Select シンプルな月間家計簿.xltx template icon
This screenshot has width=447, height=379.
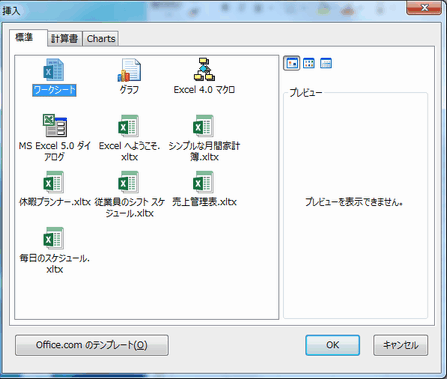tap(203, 126)
